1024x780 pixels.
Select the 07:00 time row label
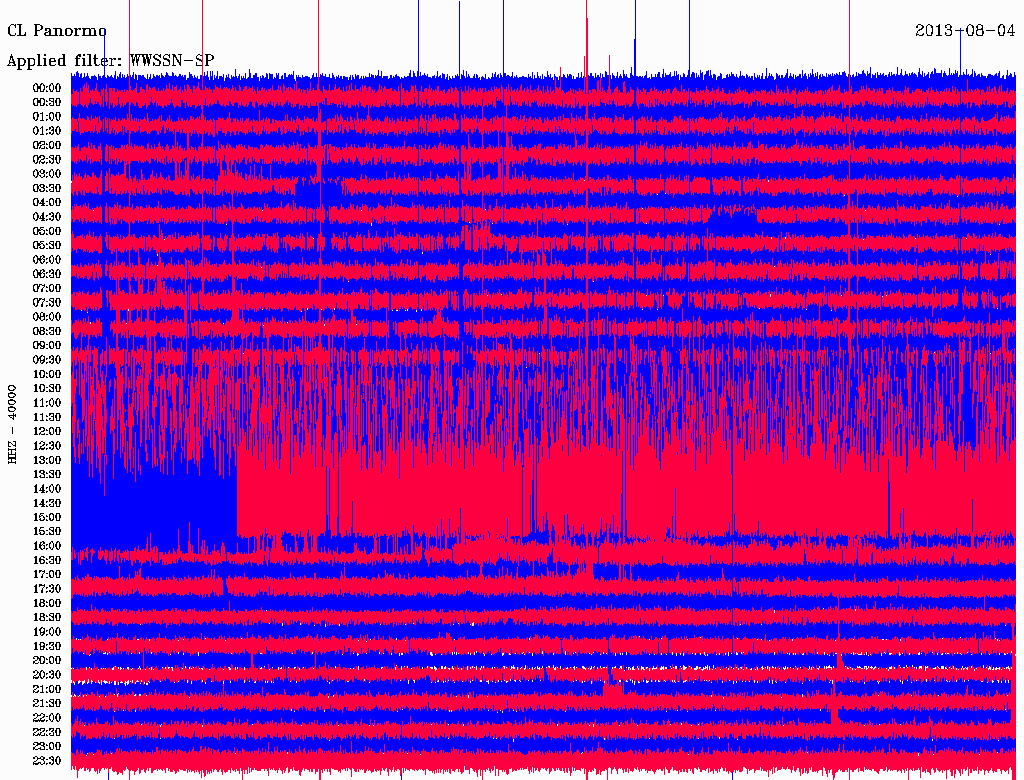(x=47, y=289)
